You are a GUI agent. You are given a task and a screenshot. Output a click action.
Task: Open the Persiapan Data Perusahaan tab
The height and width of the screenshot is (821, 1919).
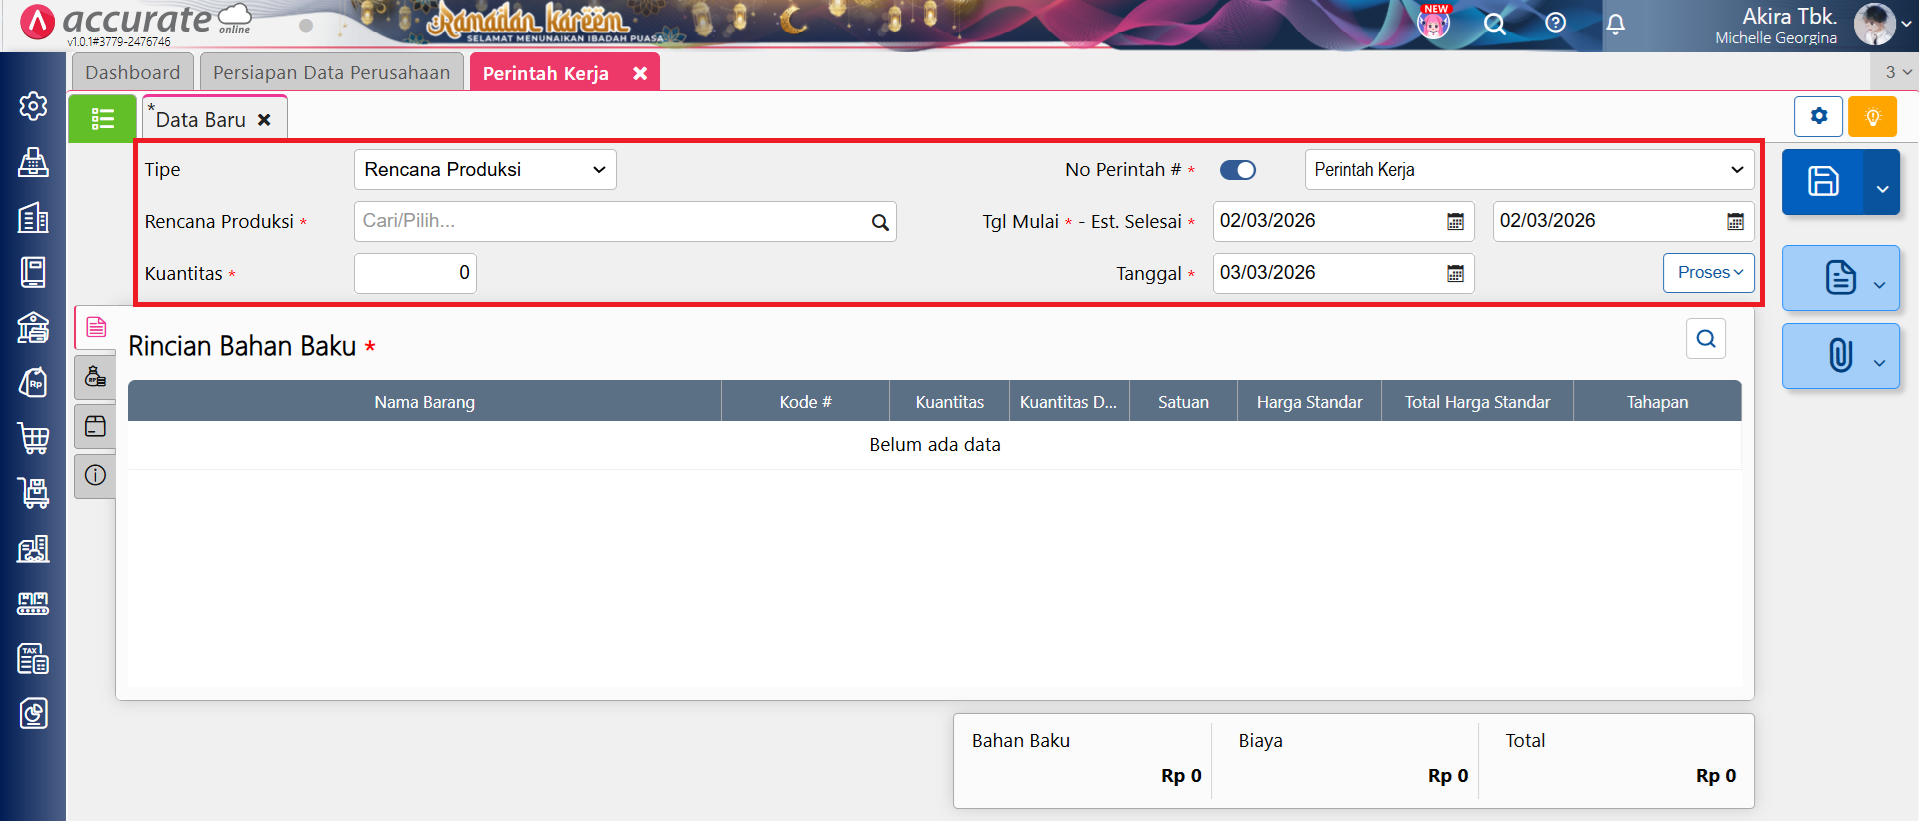click(331, 73)
